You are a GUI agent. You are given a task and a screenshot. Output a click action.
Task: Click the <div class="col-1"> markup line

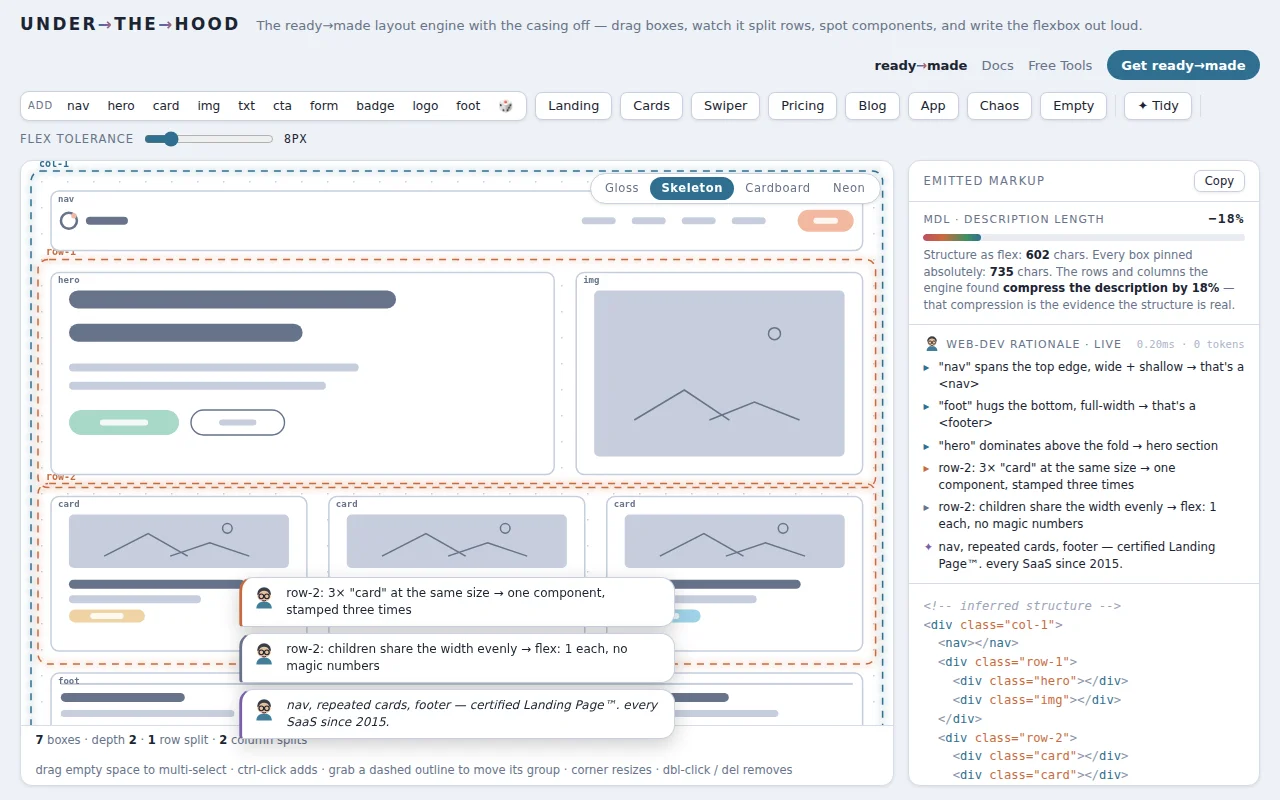point(993,624)
